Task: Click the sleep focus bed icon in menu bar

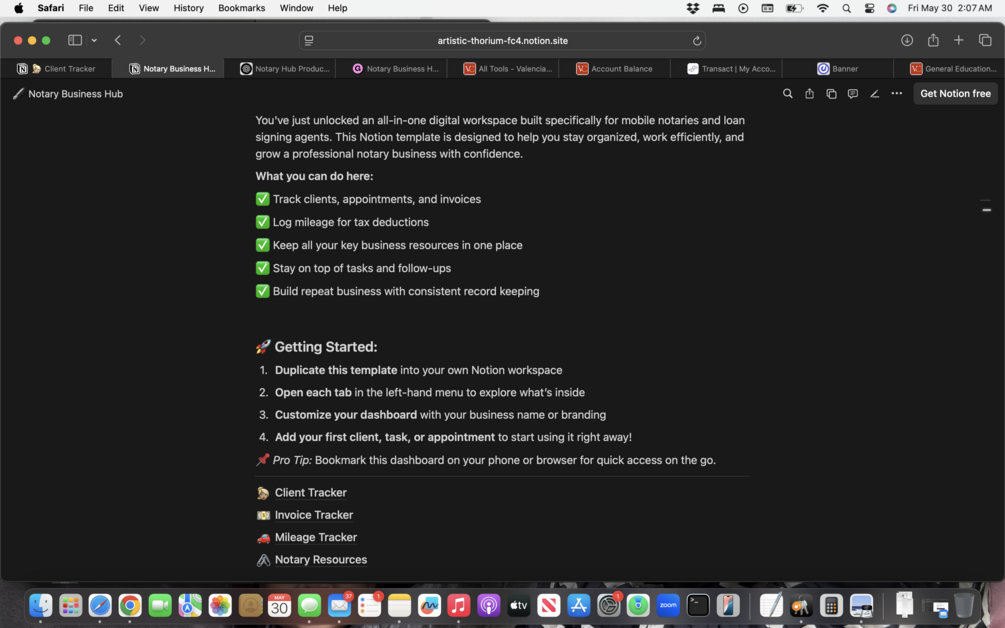Action: [718, 8]
